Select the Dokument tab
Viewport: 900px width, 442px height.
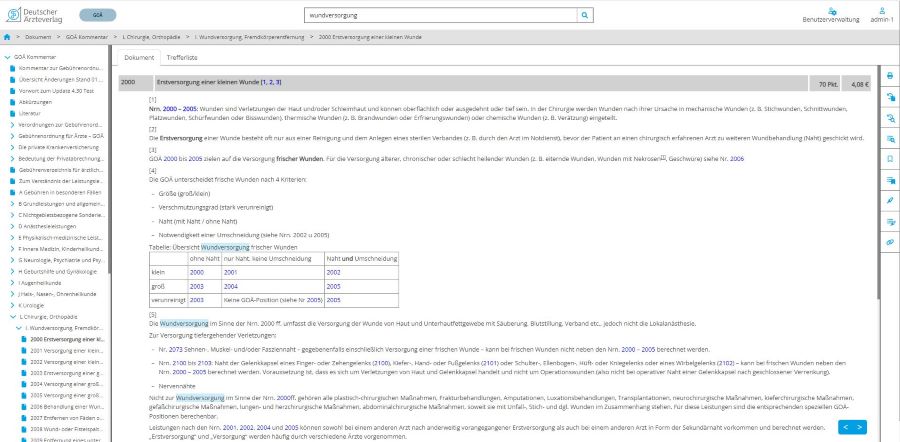pos(139,57)
